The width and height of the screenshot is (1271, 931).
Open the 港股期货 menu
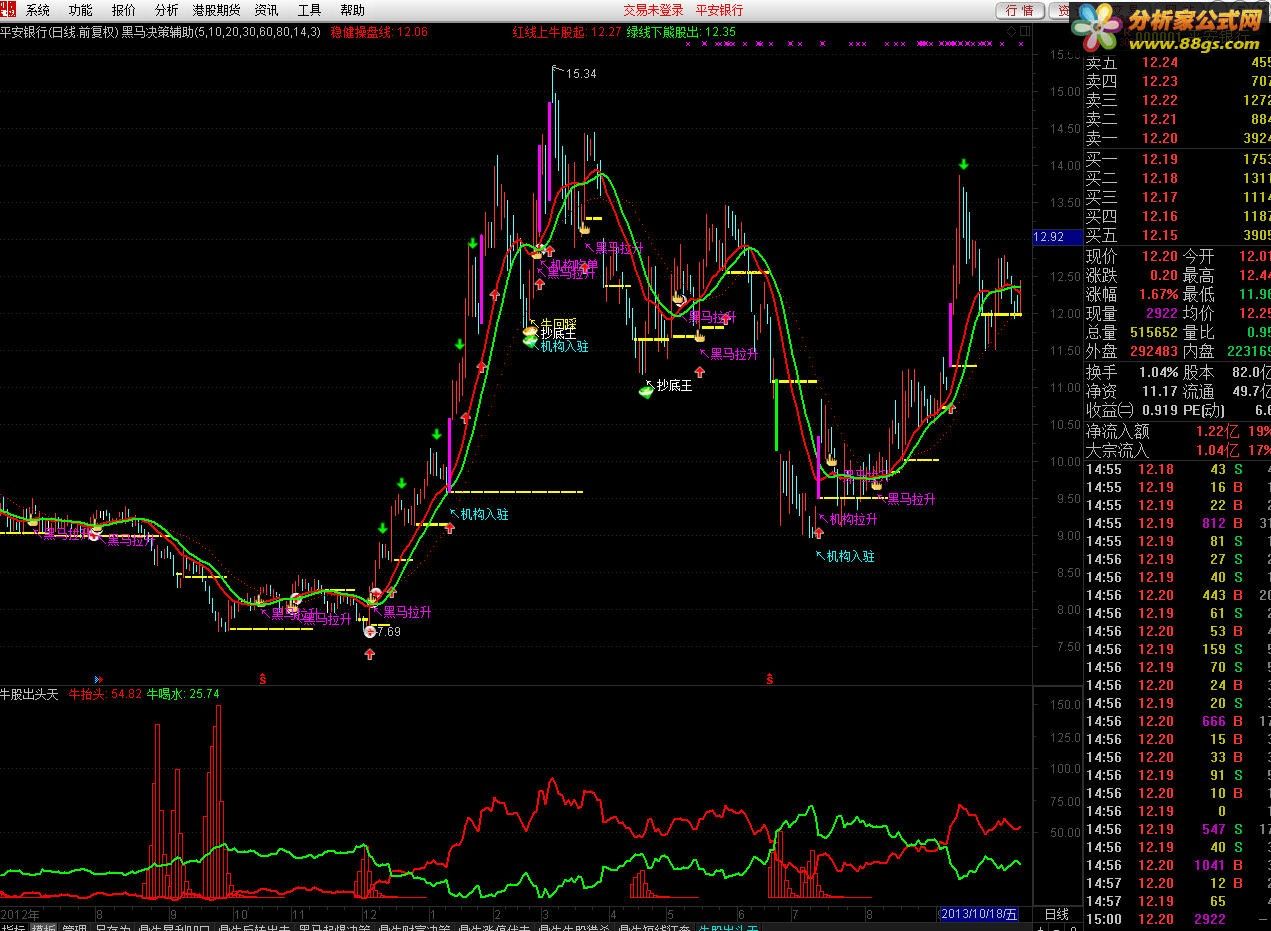point(216,10)
